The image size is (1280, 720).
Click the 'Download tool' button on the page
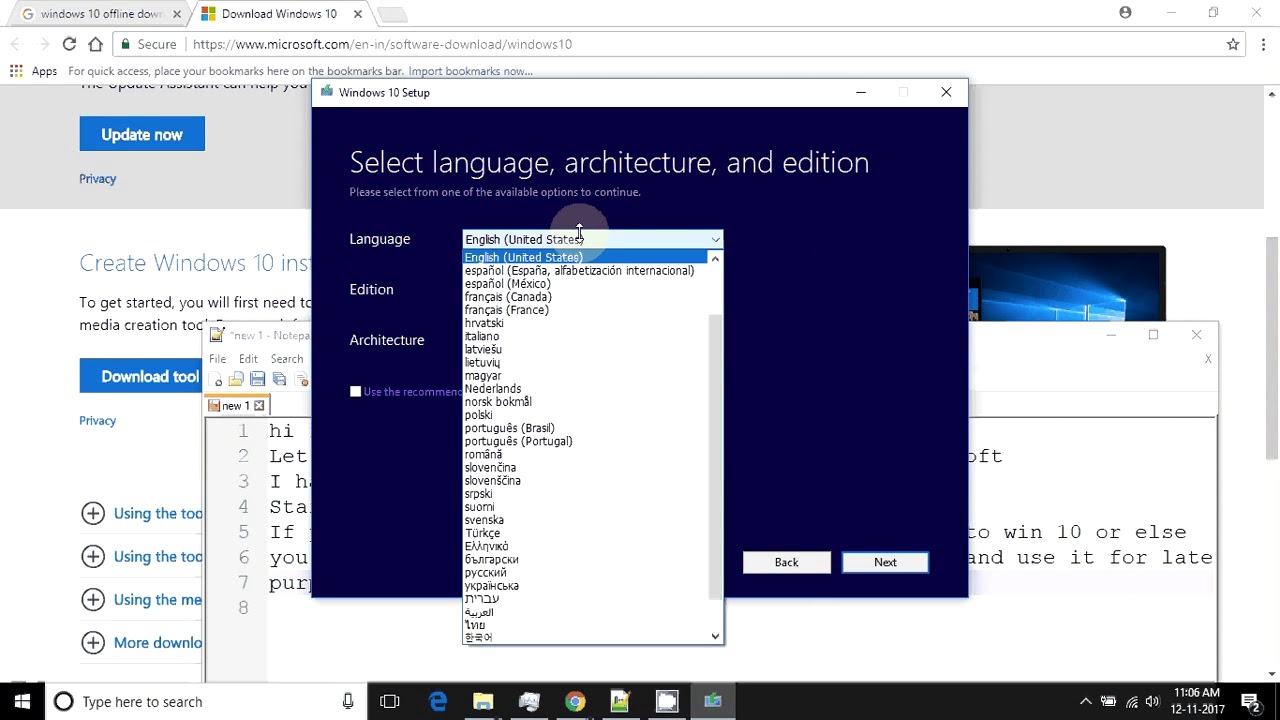[x=141, y=376]
